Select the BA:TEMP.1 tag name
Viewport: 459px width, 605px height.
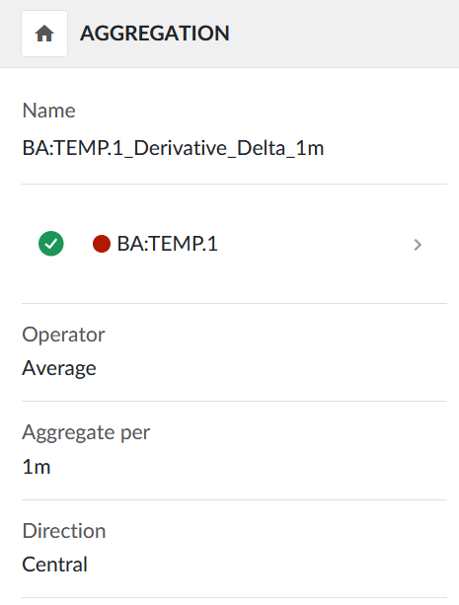click(x=167, y=244)
